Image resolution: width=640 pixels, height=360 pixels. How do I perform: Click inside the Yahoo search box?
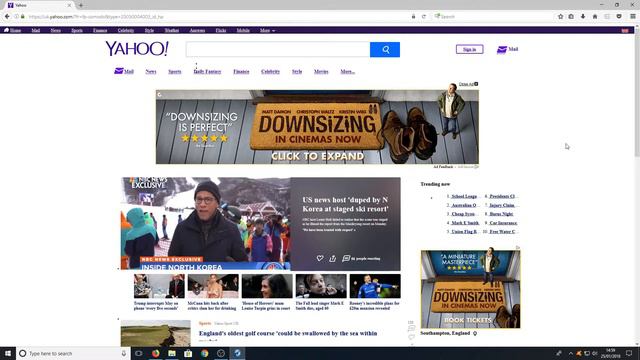coord(278,50)
